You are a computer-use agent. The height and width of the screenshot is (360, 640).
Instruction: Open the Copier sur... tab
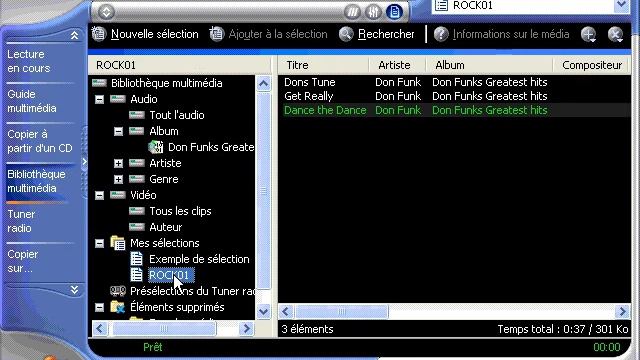pyautogui.click(x=22, y=261)
